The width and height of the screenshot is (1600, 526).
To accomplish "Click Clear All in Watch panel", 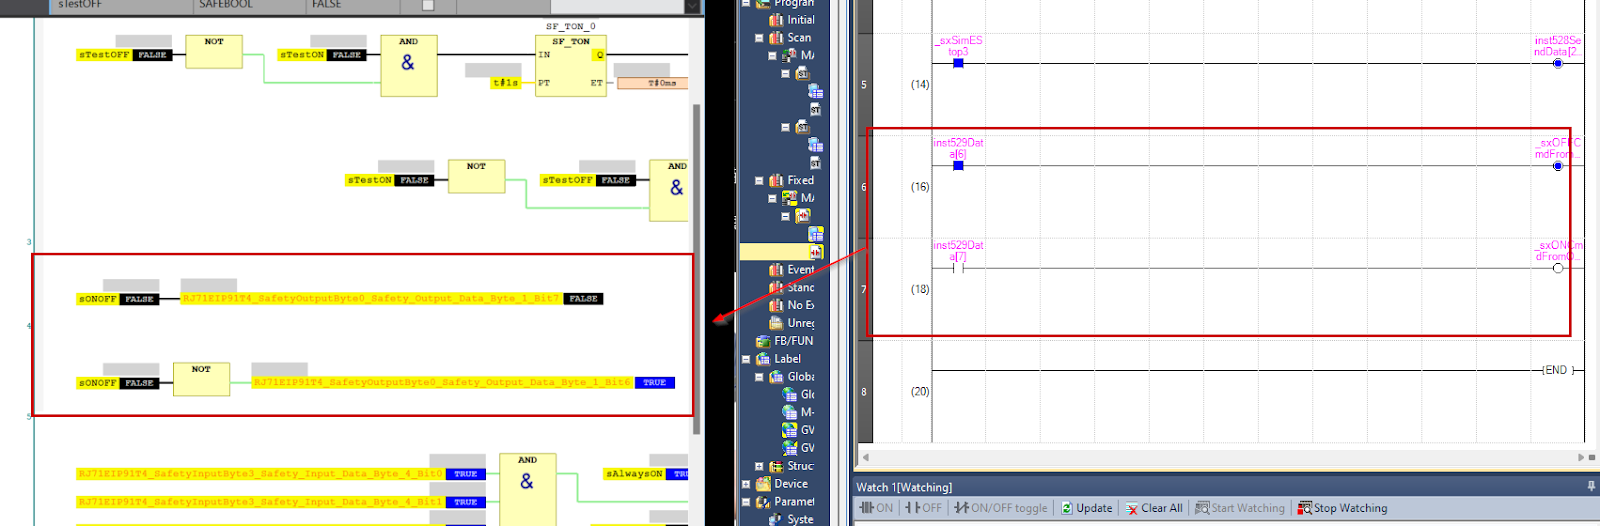I will [1153, 508].
